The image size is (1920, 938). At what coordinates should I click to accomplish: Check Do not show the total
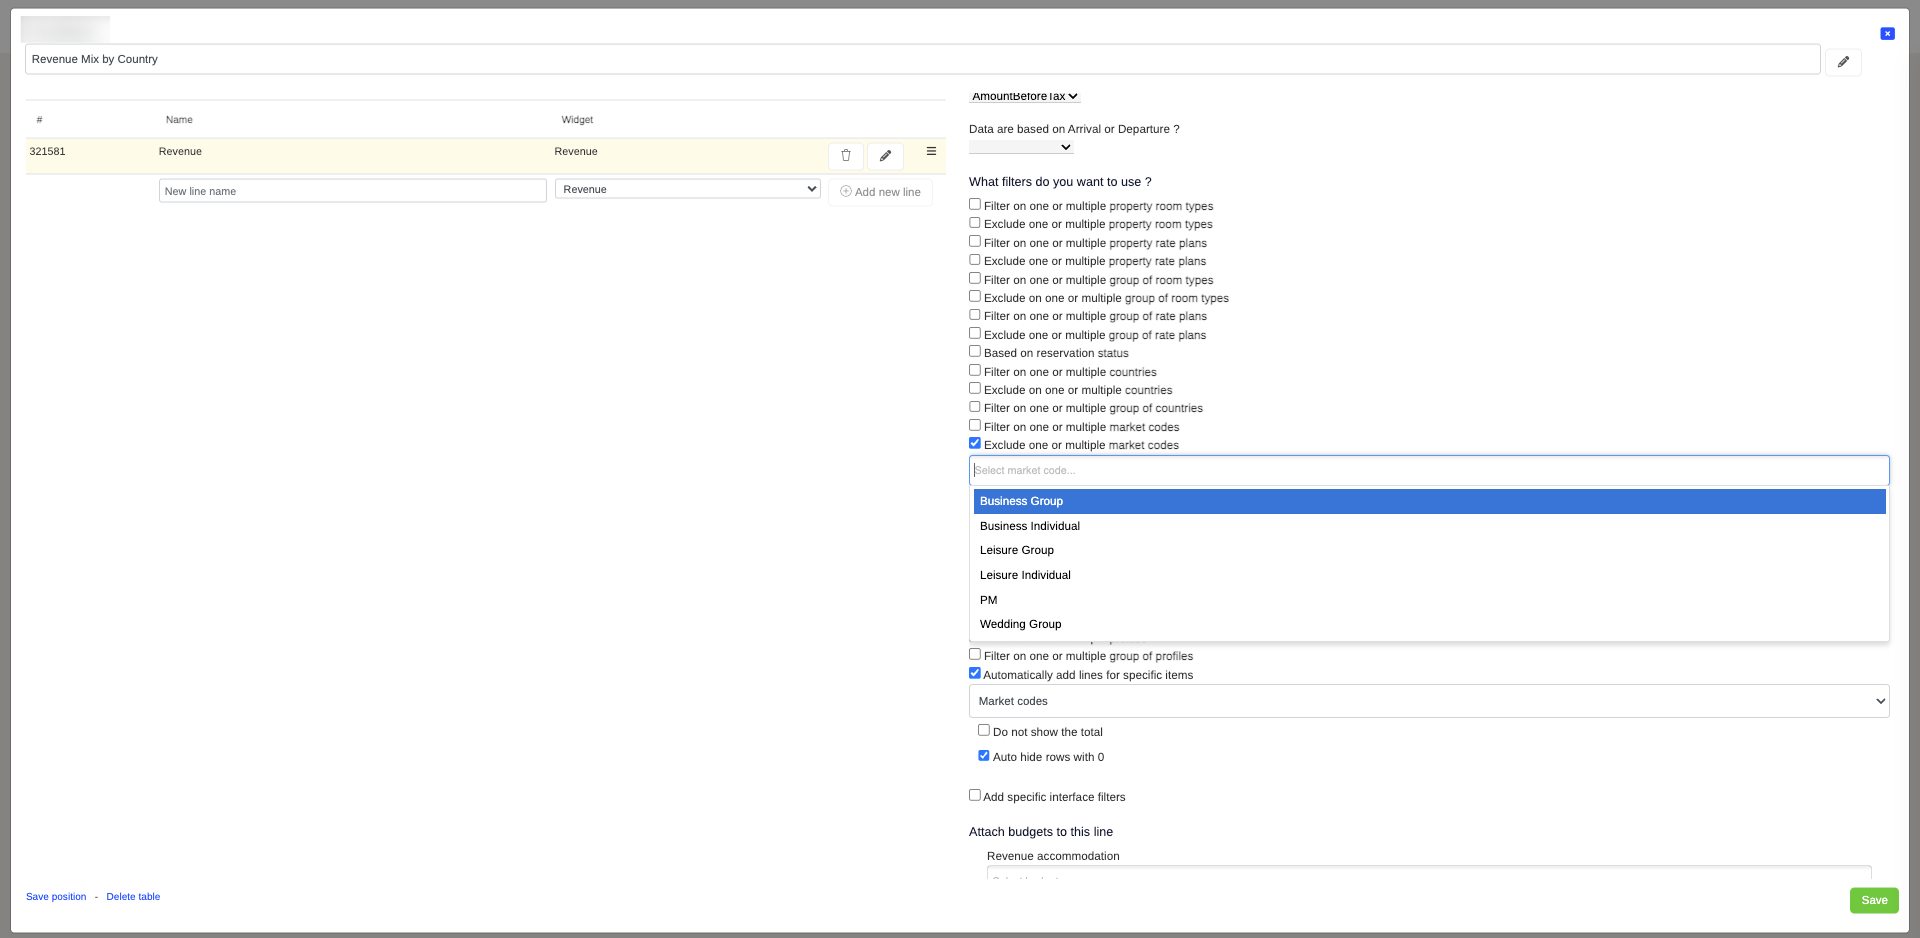click(x=984, y=731)
